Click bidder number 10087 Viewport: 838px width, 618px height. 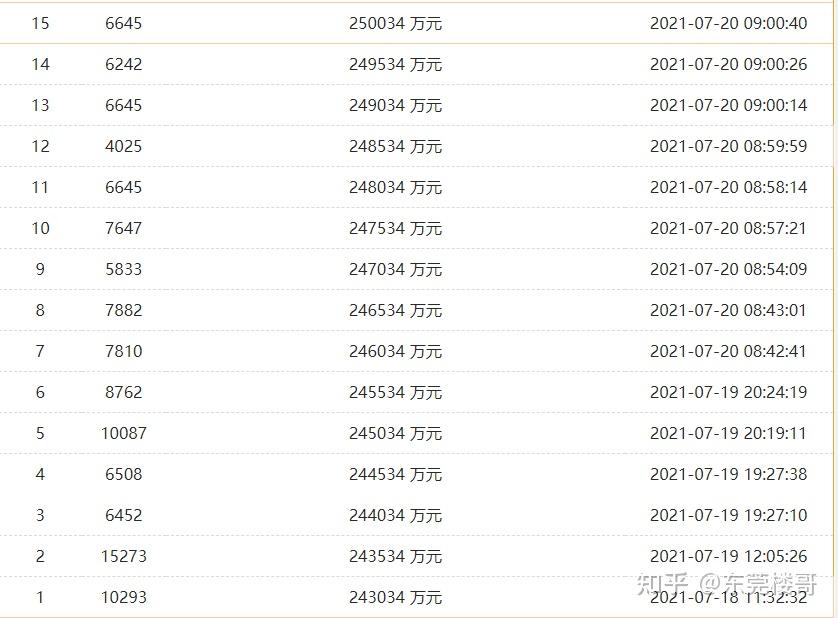[123, 433]
